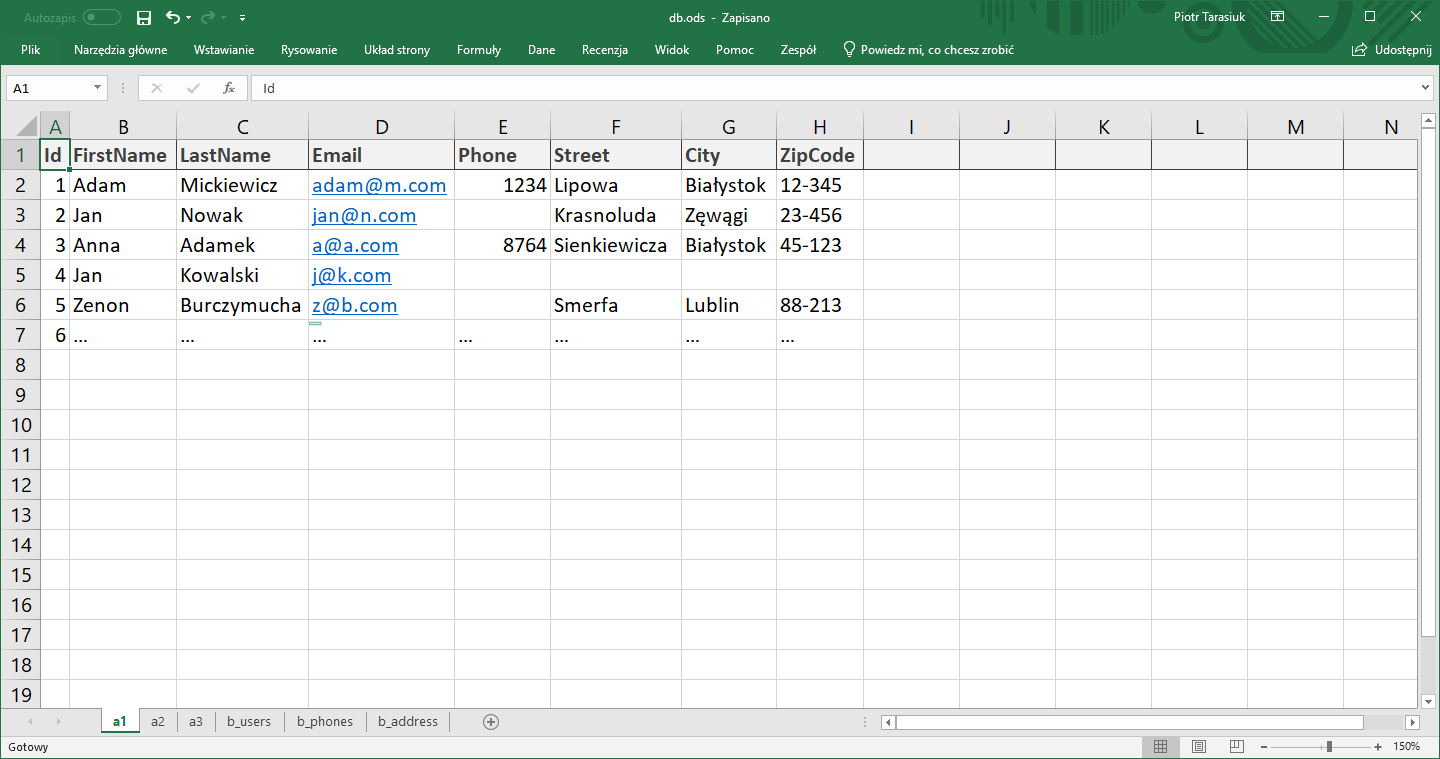Open Ribbon Display Options icon
Screen dimensions: 1440x759
1277,17
